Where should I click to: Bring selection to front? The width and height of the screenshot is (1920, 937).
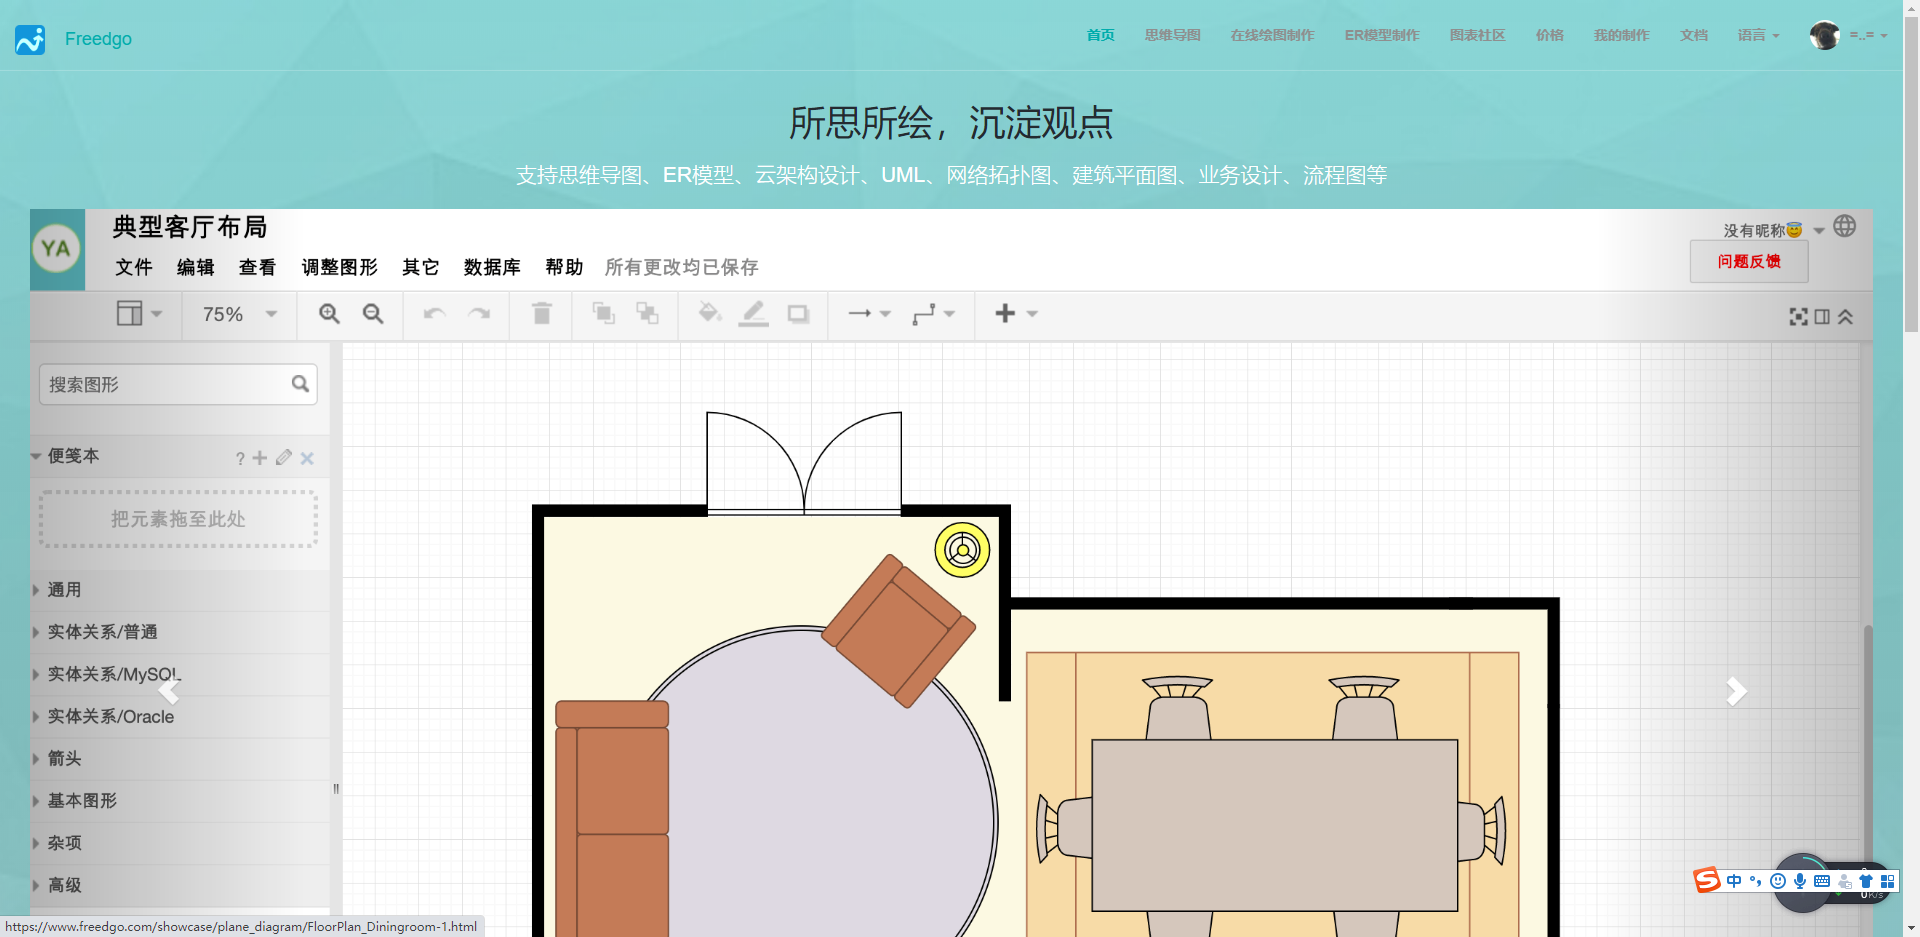click(x=603, y=314)
